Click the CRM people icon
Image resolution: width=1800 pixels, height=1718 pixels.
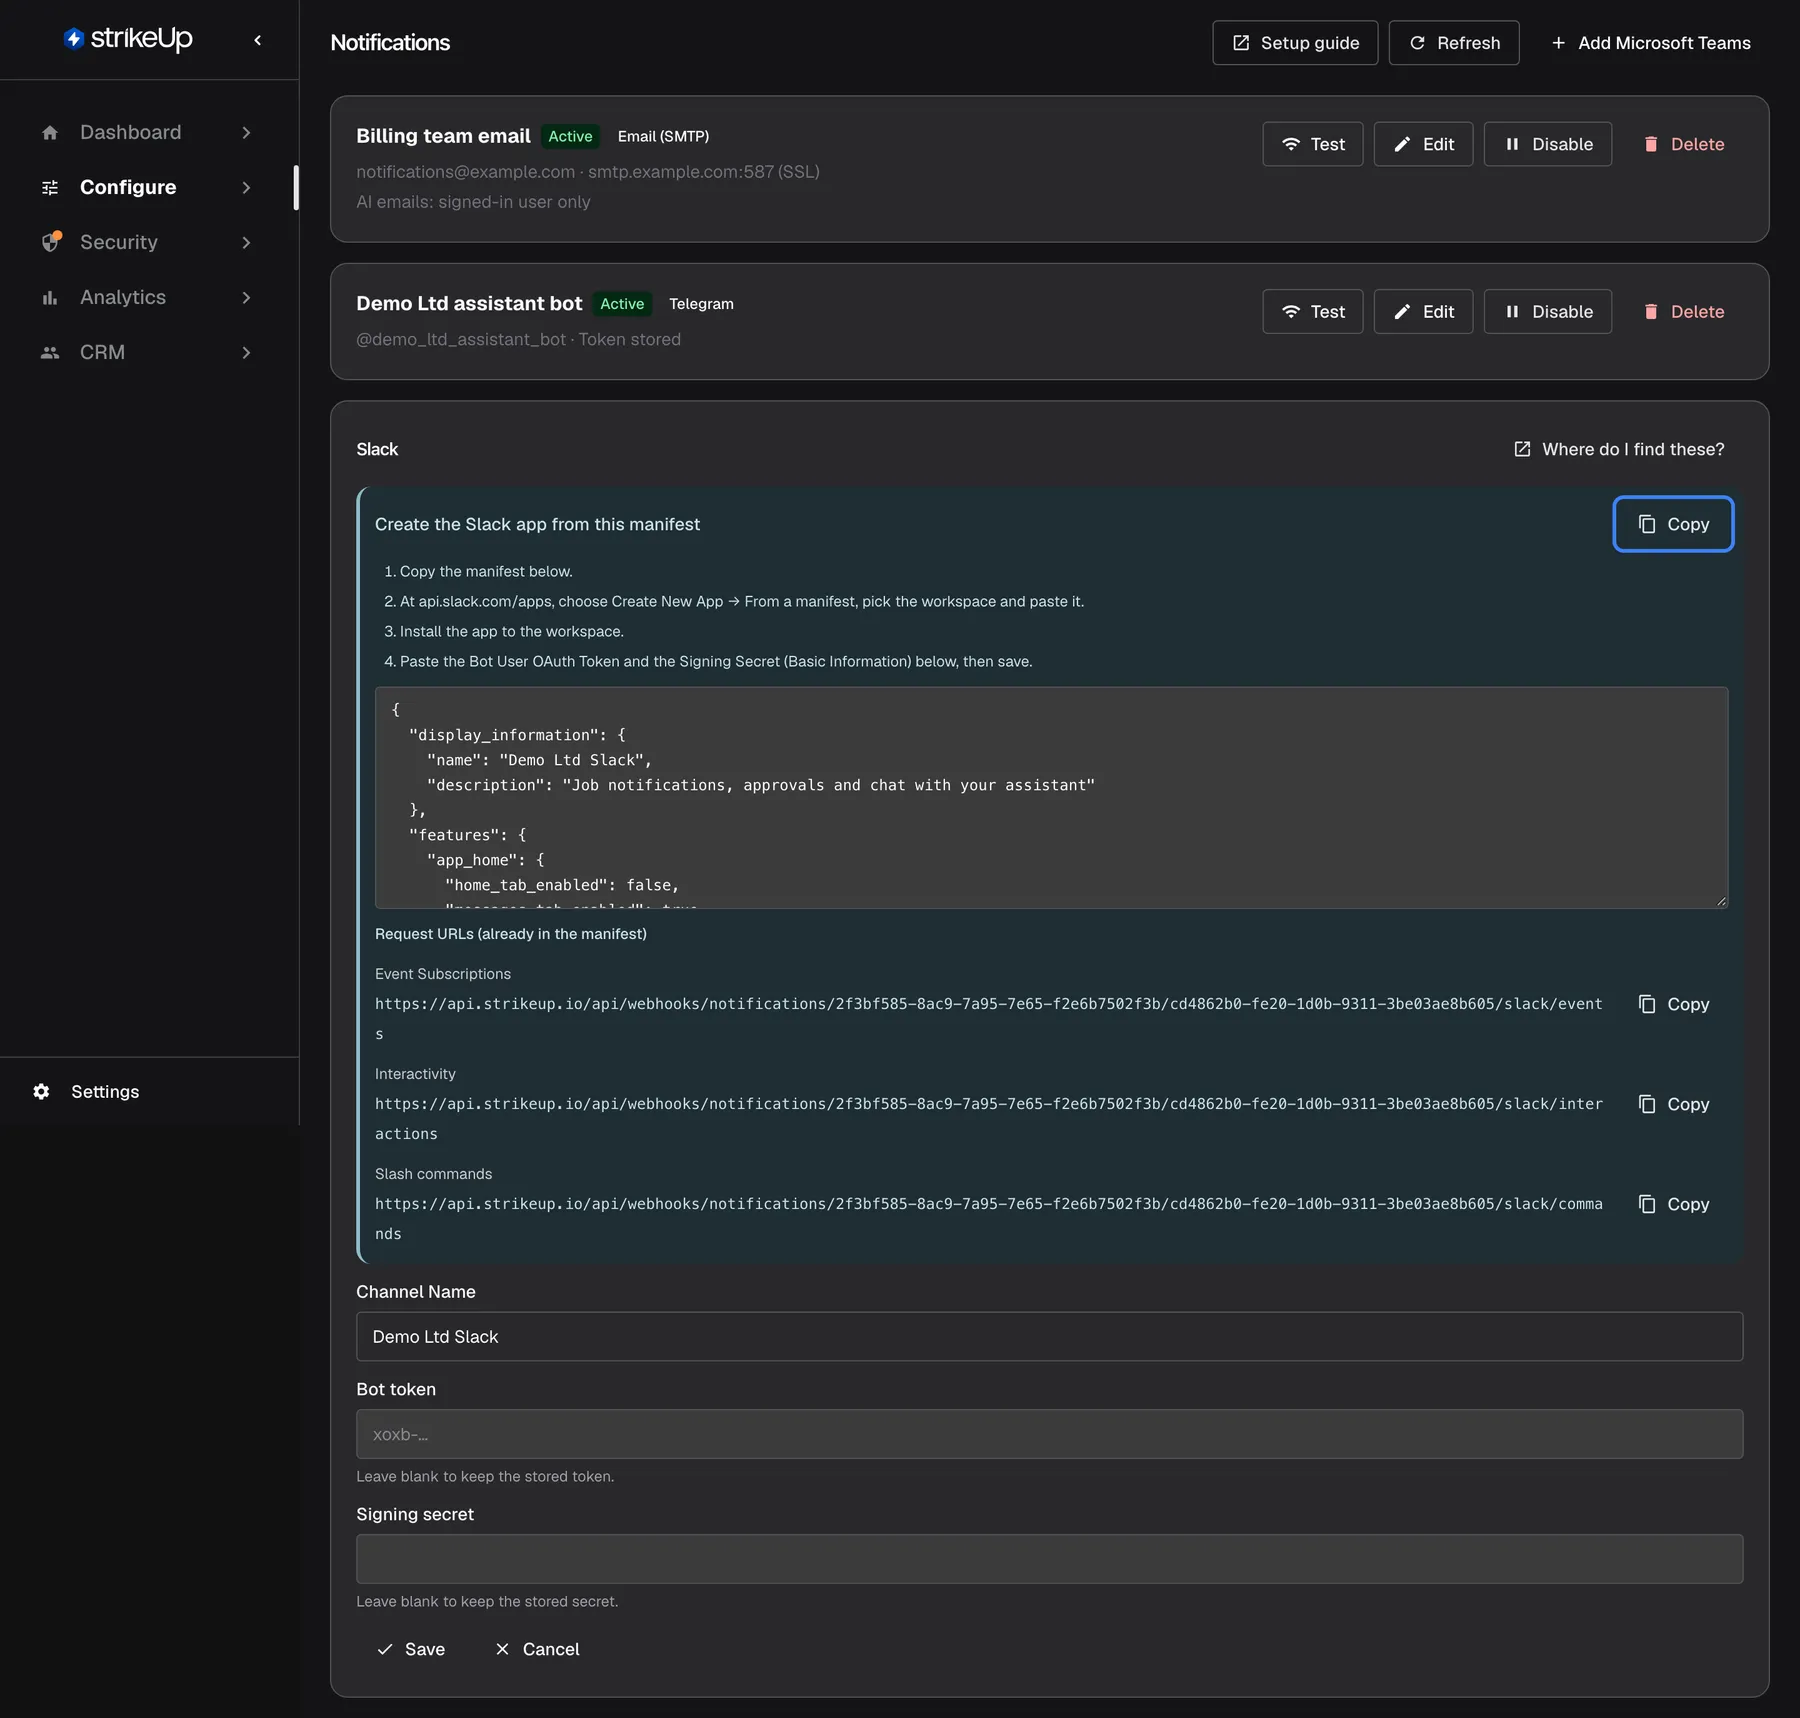(x=50, y=352)
